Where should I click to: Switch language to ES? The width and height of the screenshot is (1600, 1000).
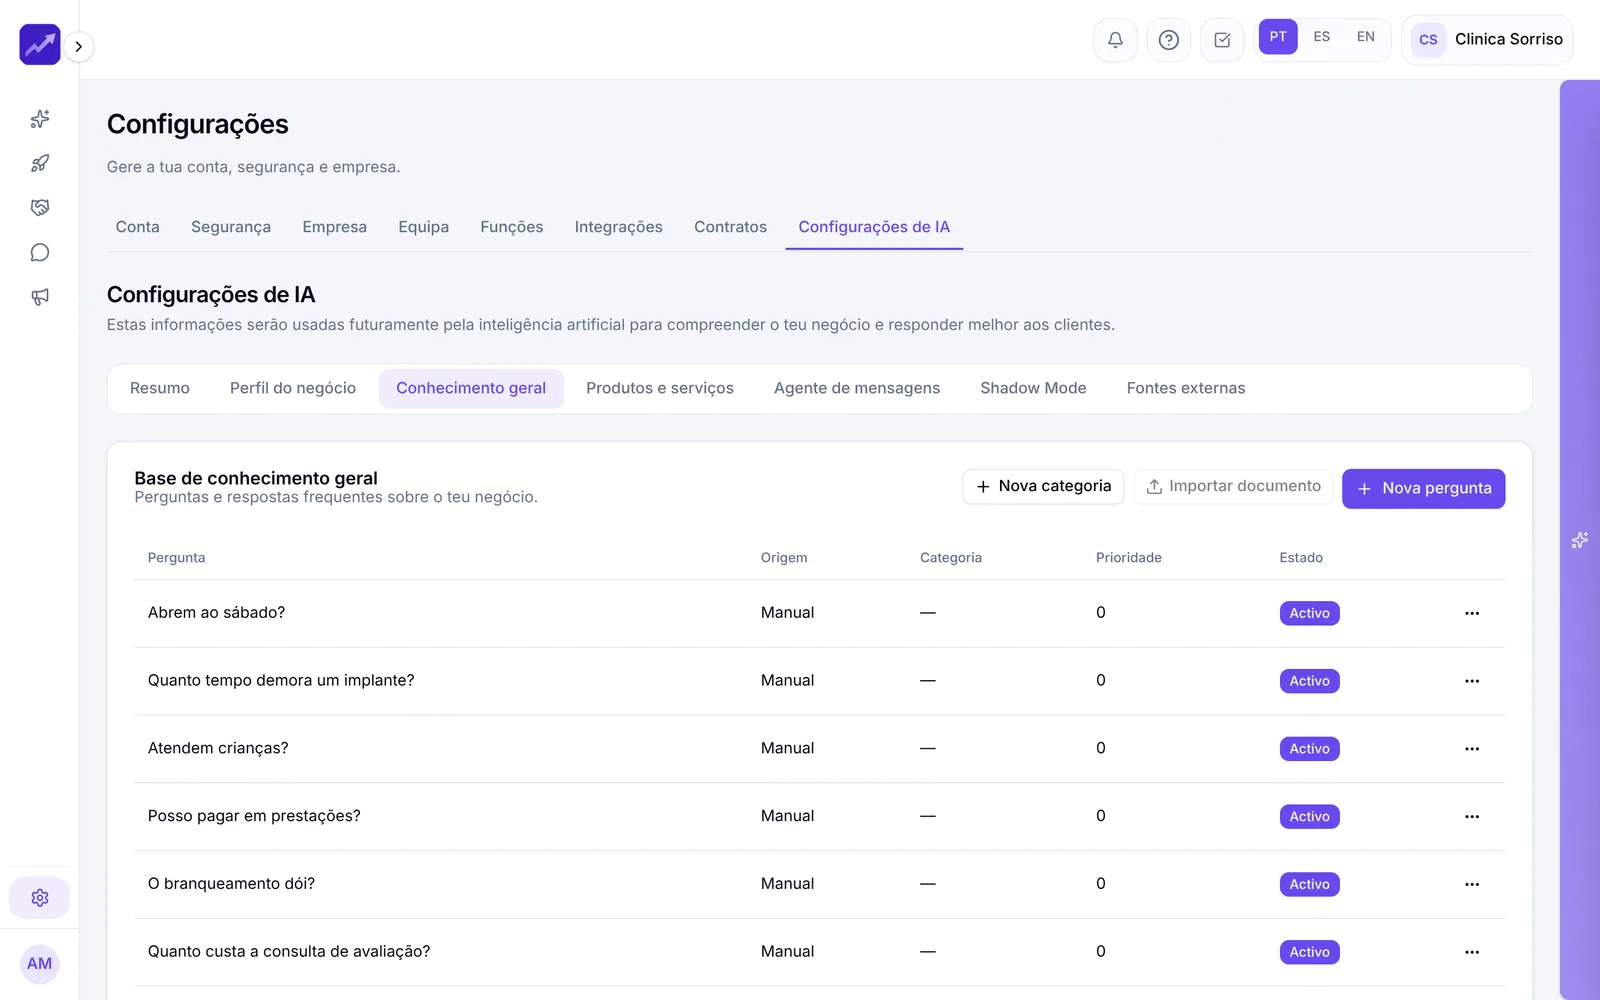tap(1322, 37)
